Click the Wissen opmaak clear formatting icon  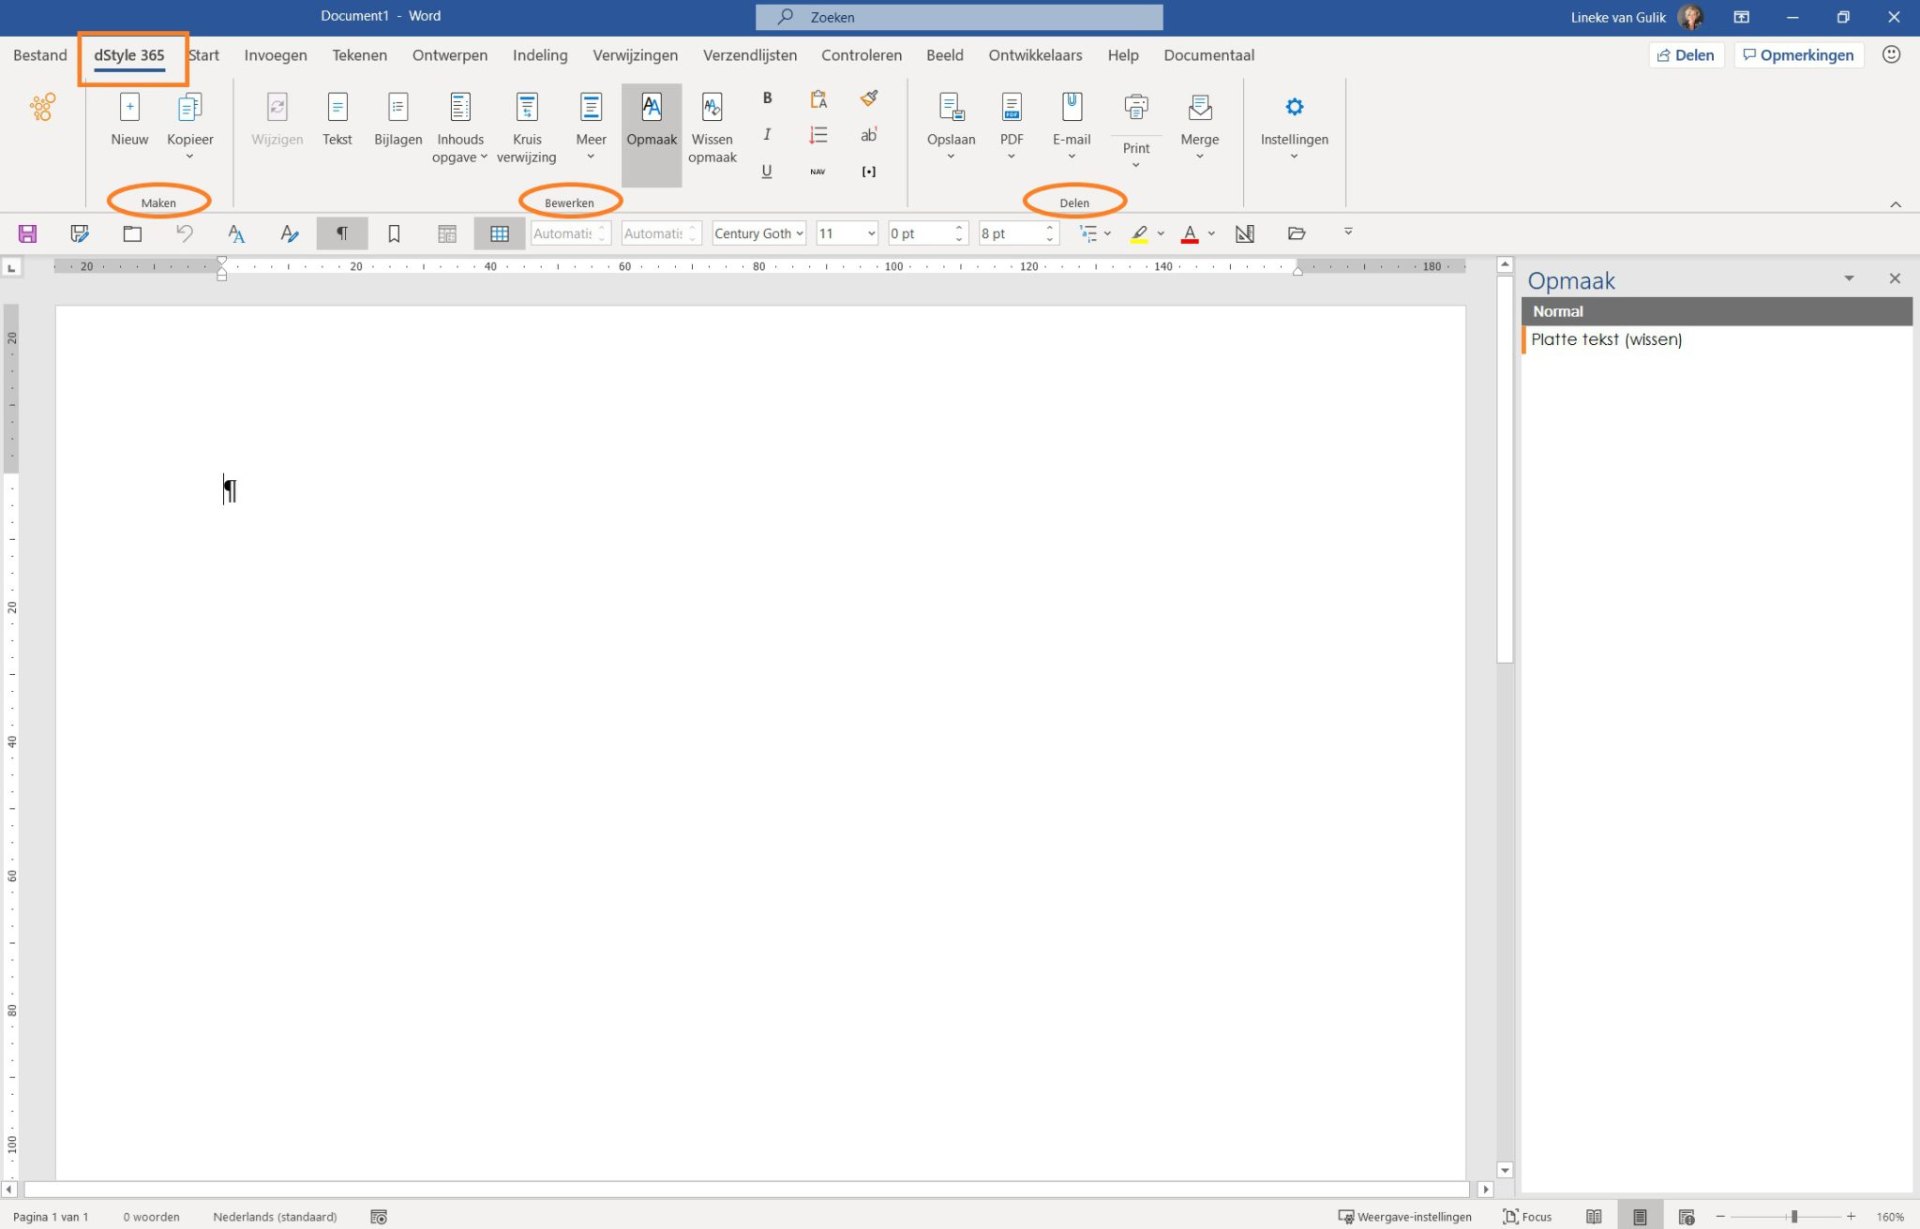tap(712, 107)
